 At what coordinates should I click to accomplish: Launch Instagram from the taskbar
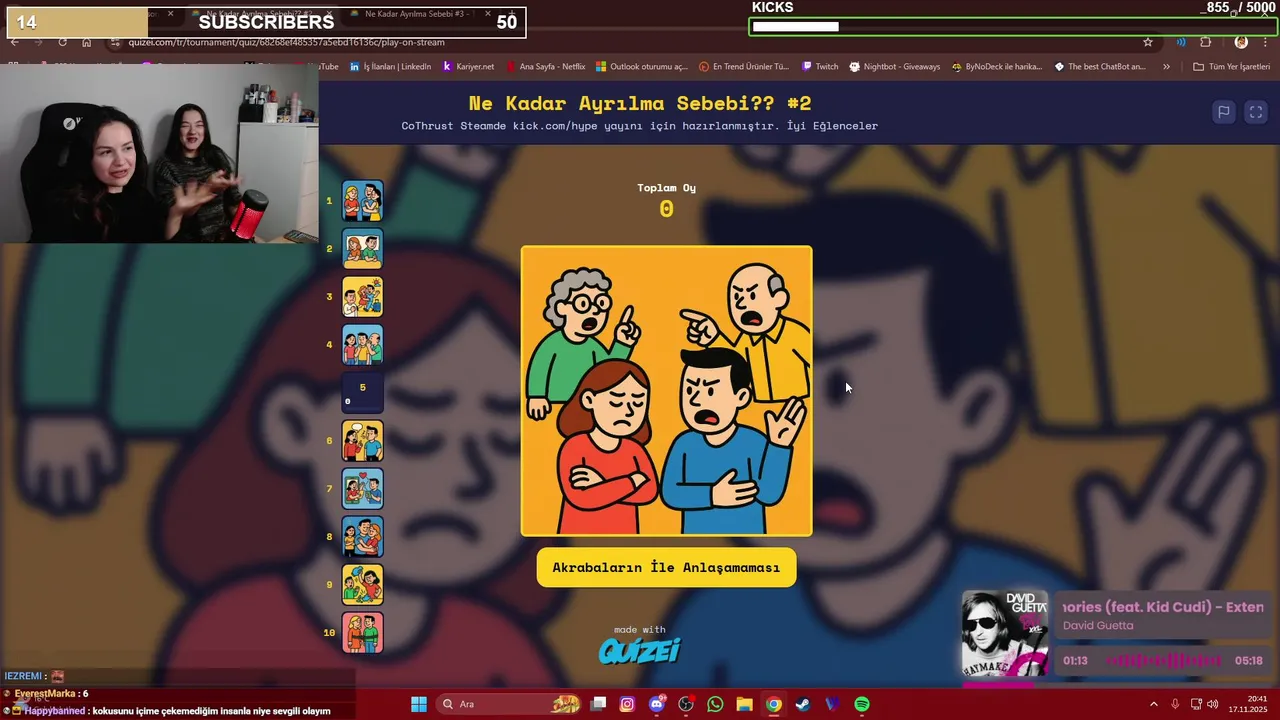[627, 704]
